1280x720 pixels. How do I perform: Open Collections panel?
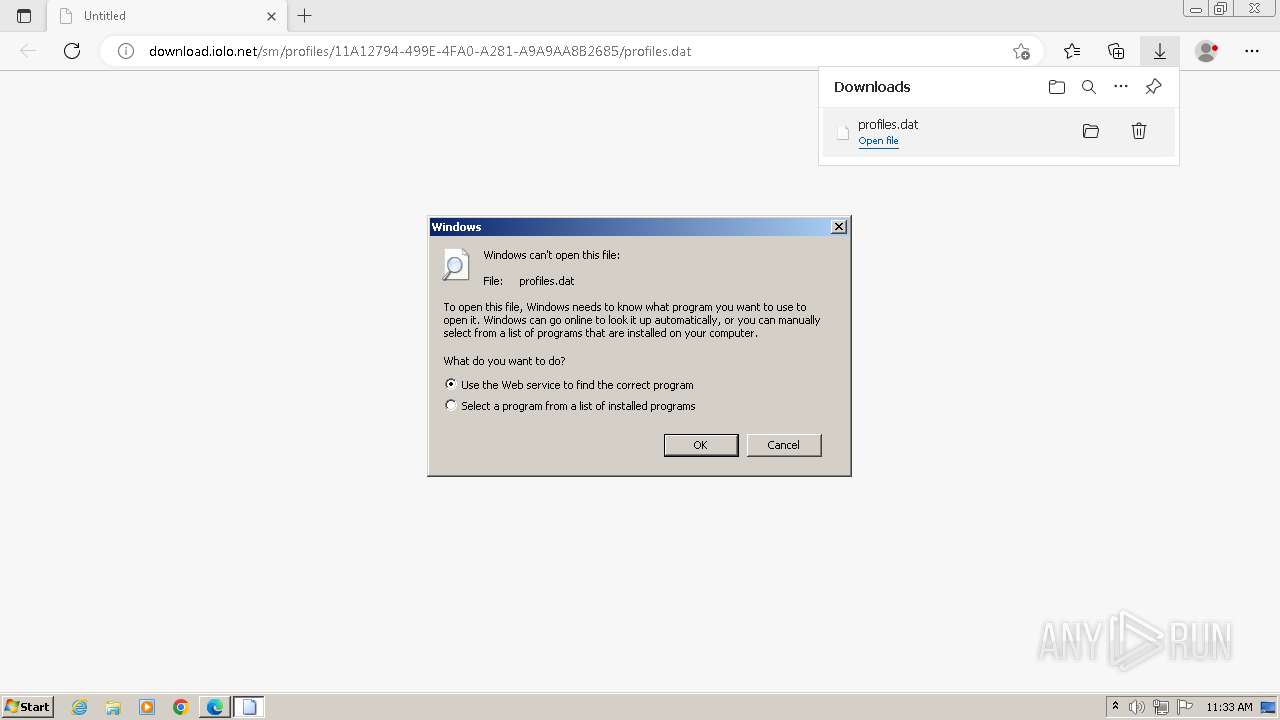[1116, 51]
